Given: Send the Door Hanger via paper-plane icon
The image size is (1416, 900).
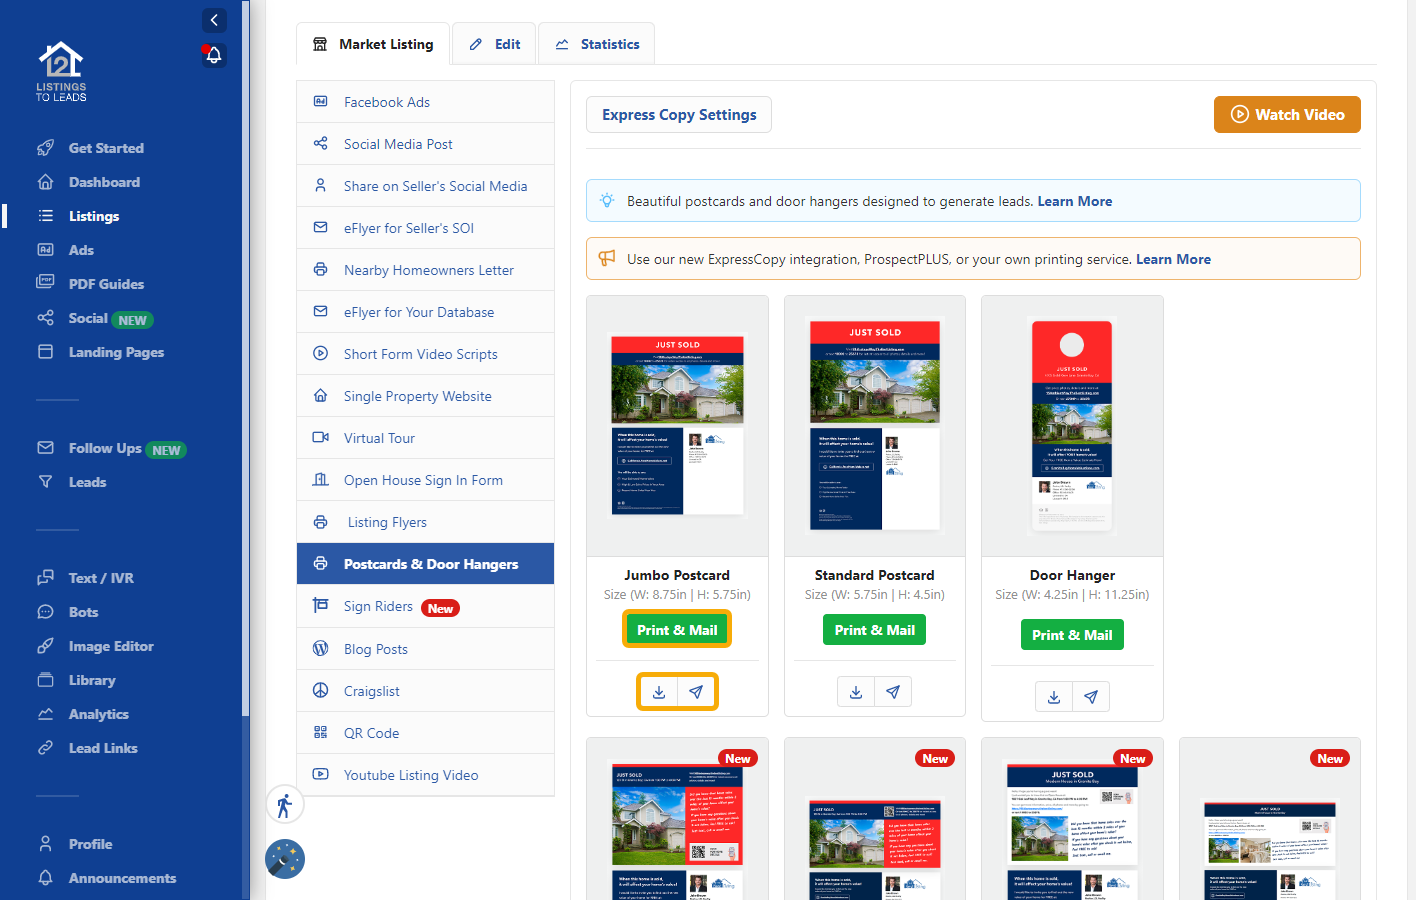Looking at the screenshot, I should click(x=1091, y=697).
